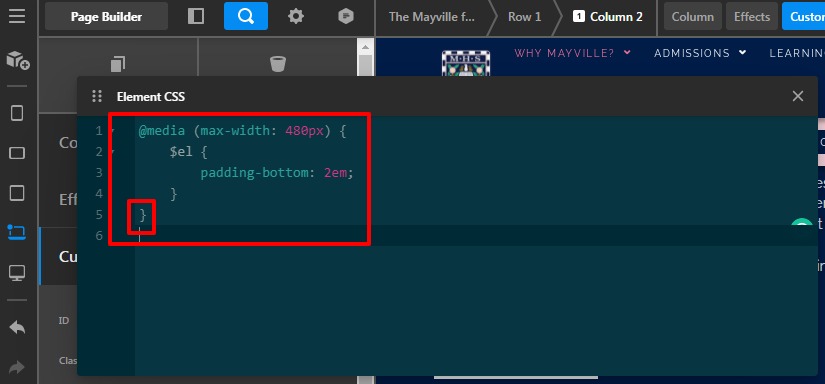The height and width of the screenshot is (384, 825).
Task: Click line number 4 in gutter
Action: click(99, 194)
